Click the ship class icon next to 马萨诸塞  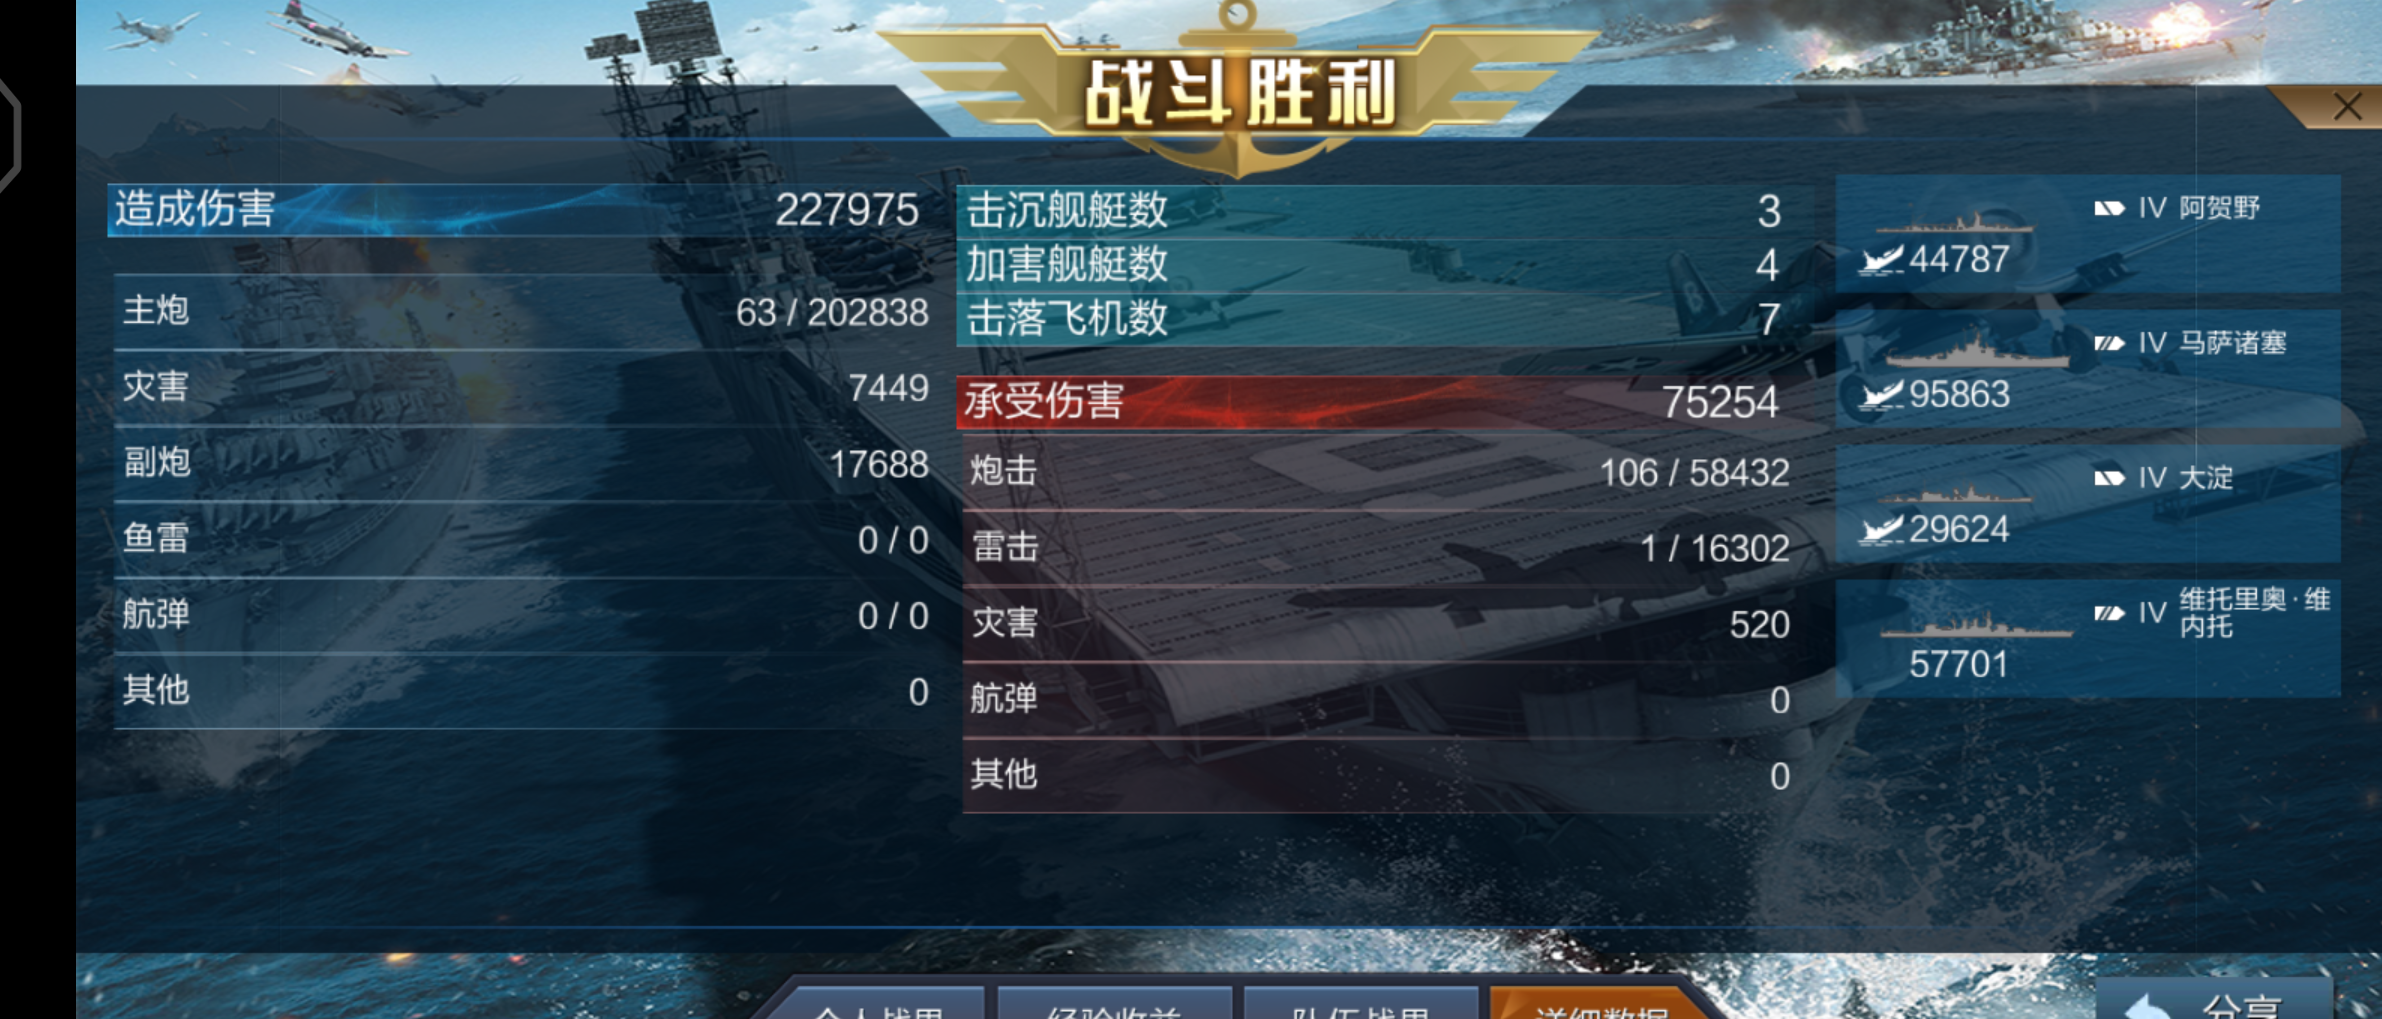[x=2109, y=343]
